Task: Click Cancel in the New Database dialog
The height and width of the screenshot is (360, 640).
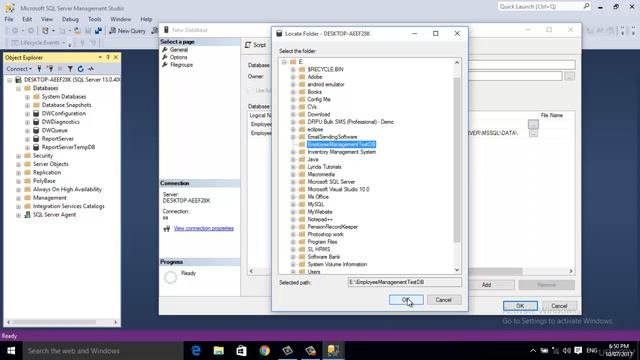Action: click(559, 306)
